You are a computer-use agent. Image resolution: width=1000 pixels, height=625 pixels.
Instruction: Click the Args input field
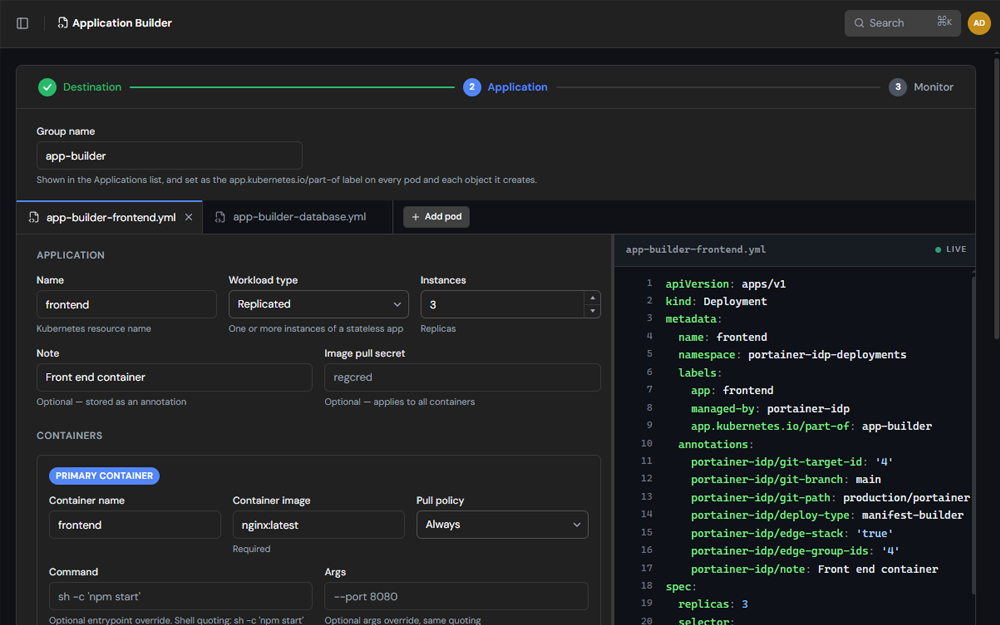456,596
